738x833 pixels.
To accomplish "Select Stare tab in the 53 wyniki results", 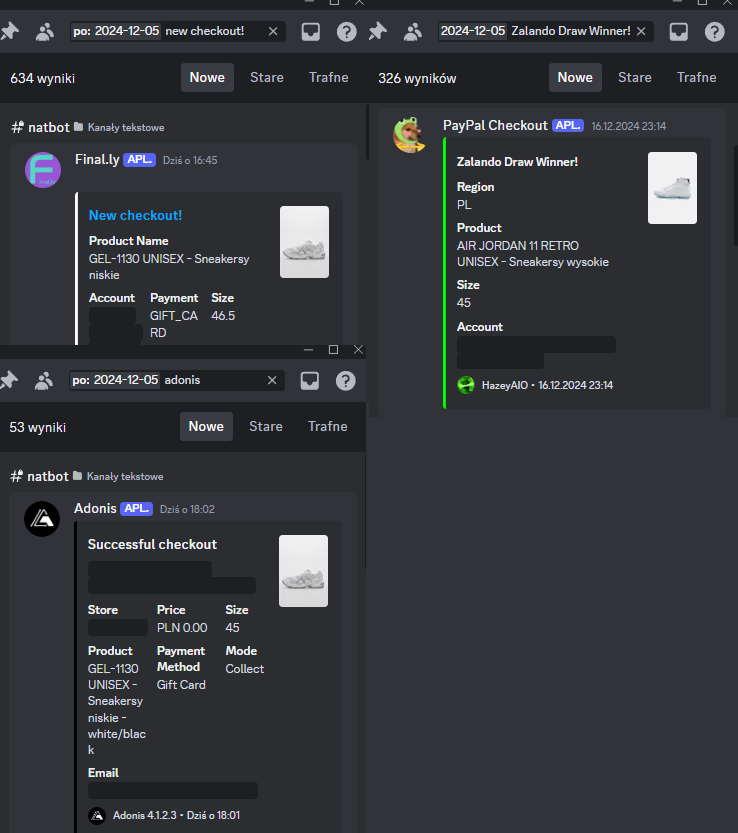I will [x=266, y=427].
